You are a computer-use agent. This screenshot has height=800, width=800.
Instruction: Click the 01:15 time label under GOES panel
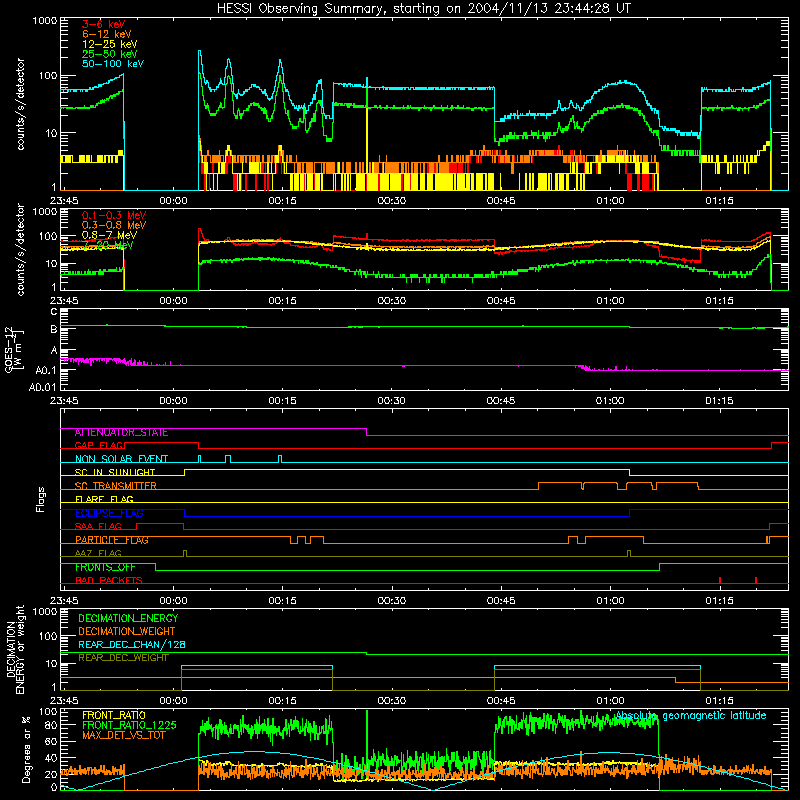tap(719, 401)
